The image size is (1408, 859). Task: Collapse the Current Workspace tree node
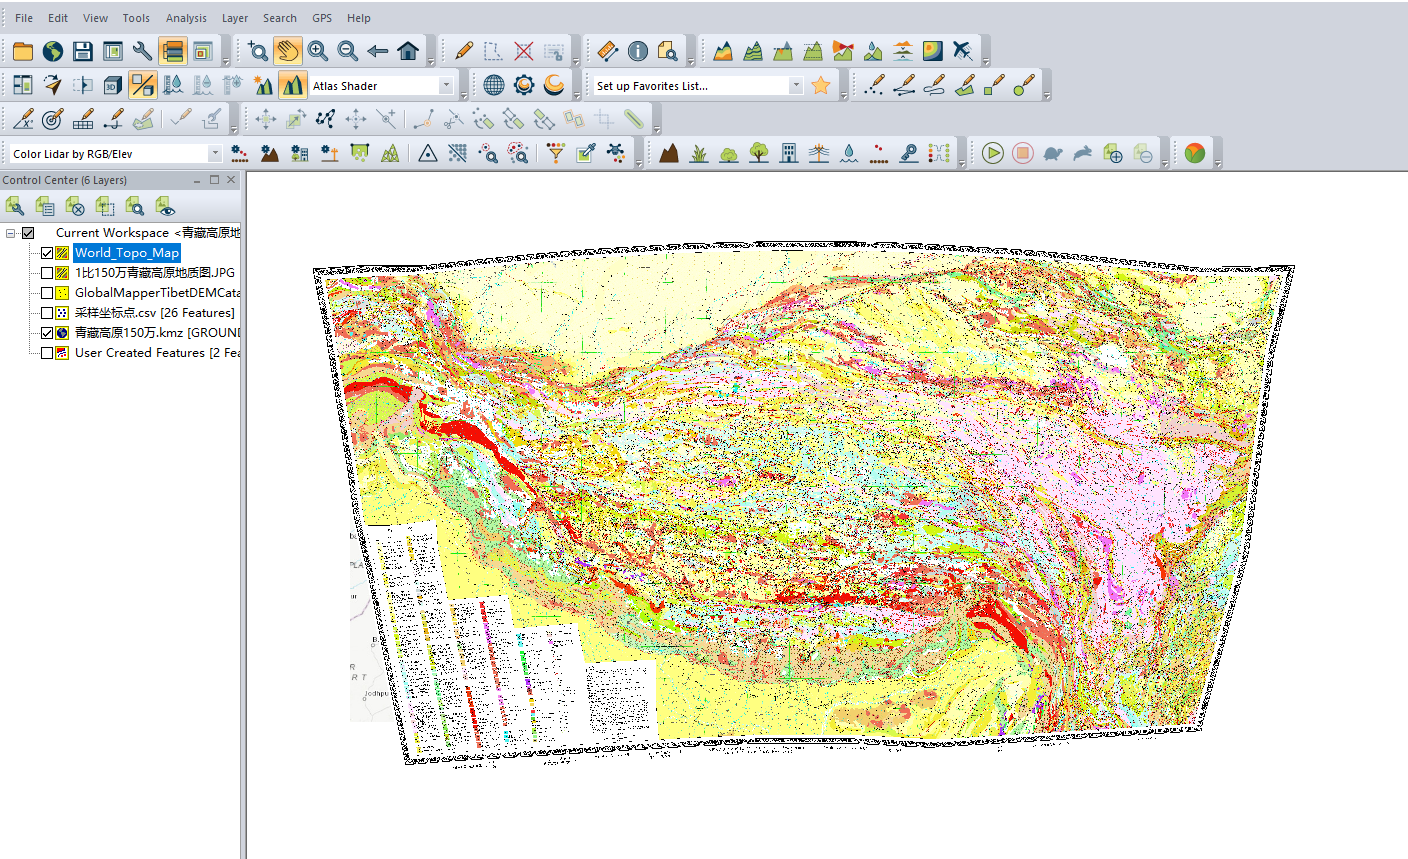10,233
